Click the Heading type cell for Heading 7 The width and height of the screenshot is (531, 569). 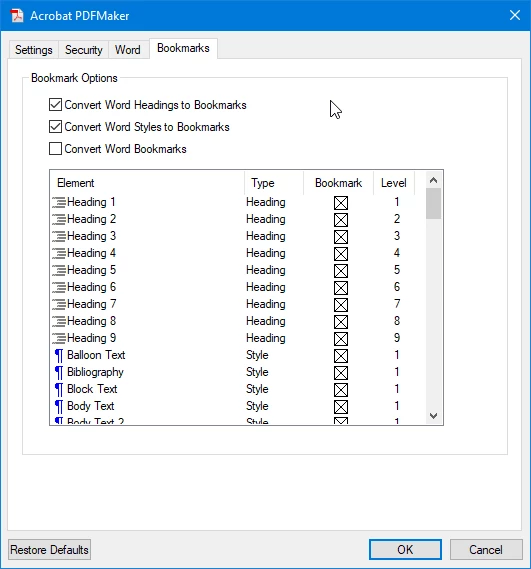tap(266, 304)
